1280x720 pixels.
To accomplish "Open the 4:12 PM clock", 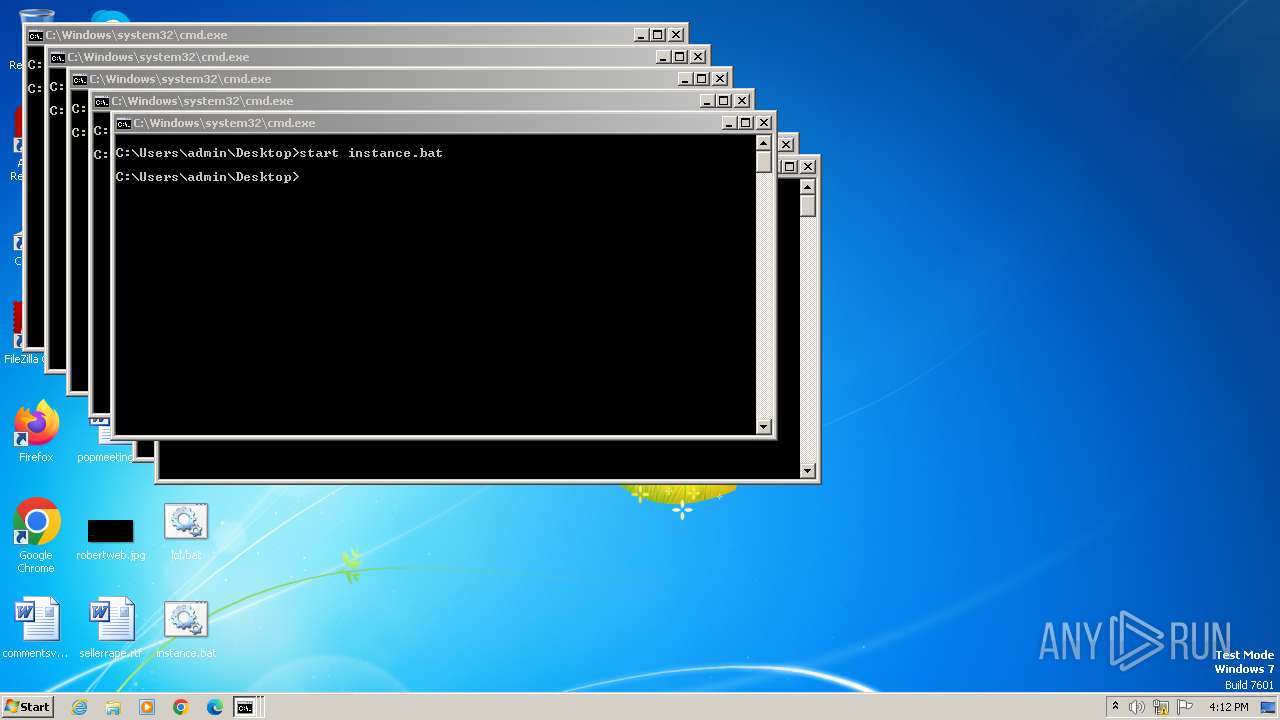I will 1228,707.
